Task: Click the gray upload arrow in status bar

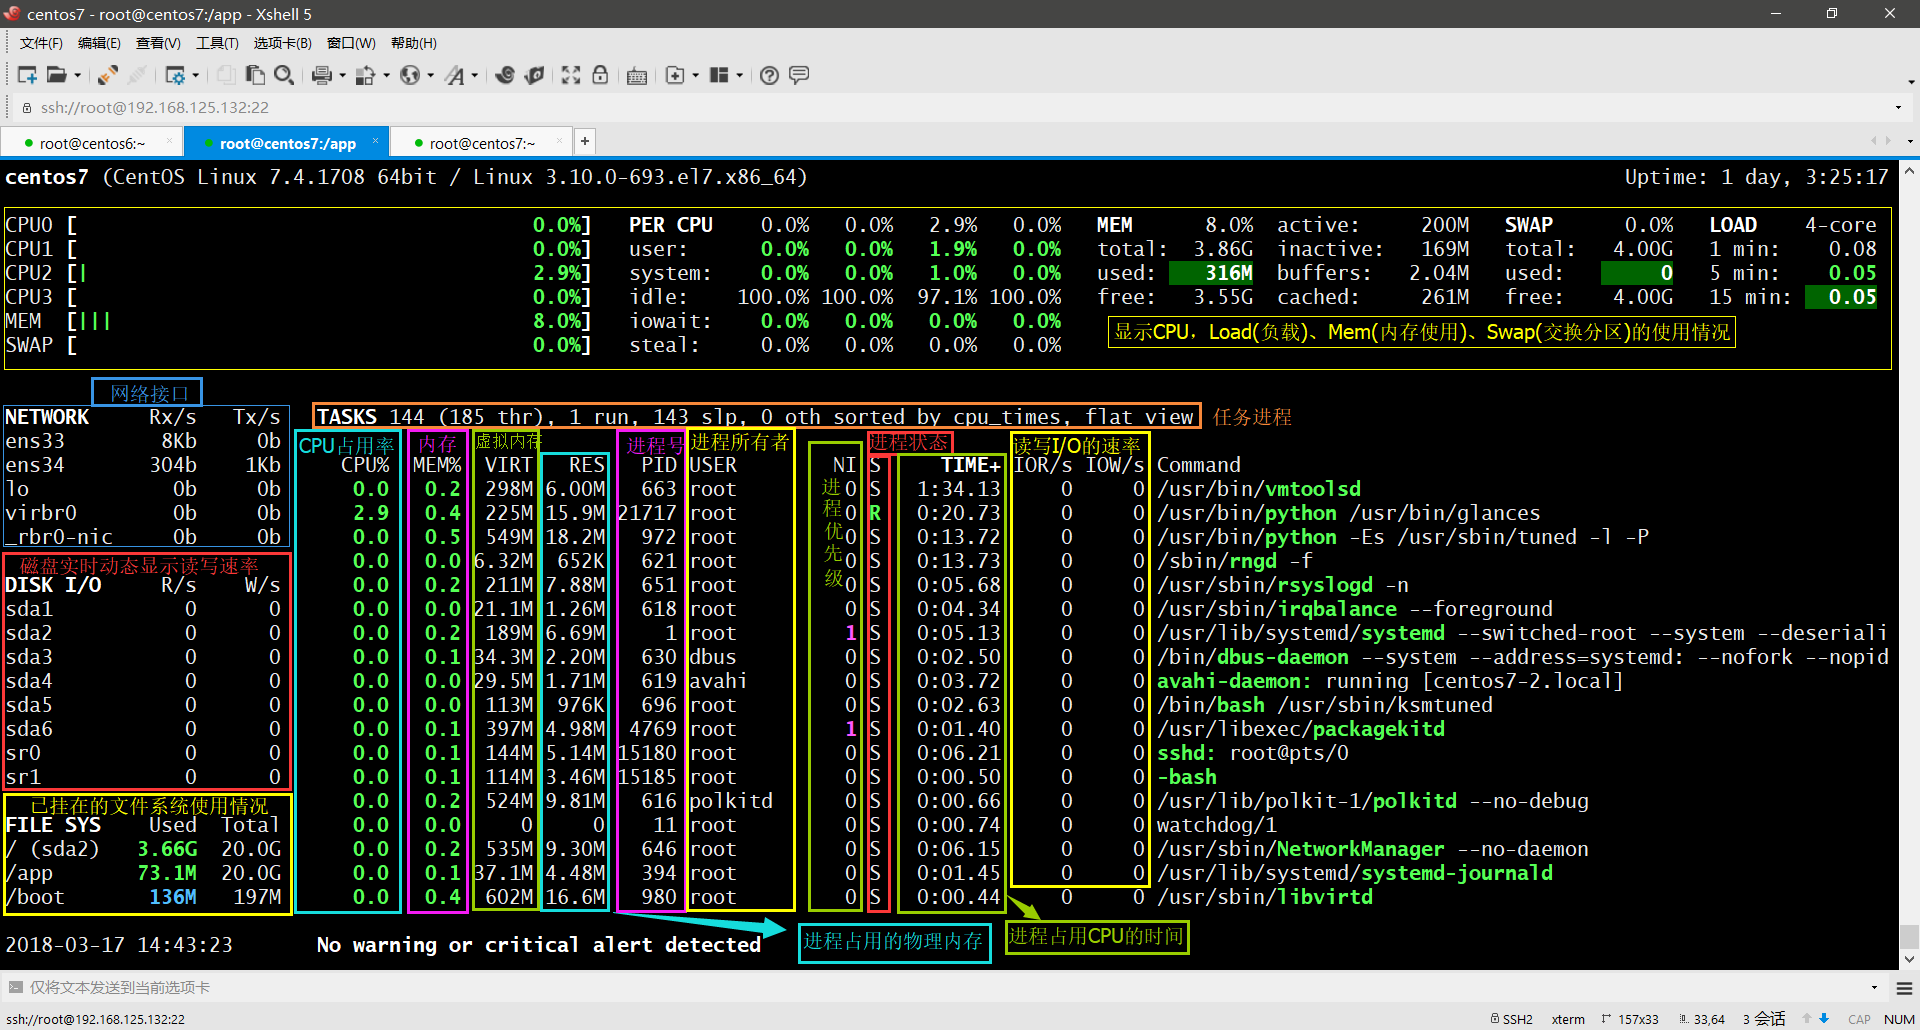Action: (x=1807, y=1019)
